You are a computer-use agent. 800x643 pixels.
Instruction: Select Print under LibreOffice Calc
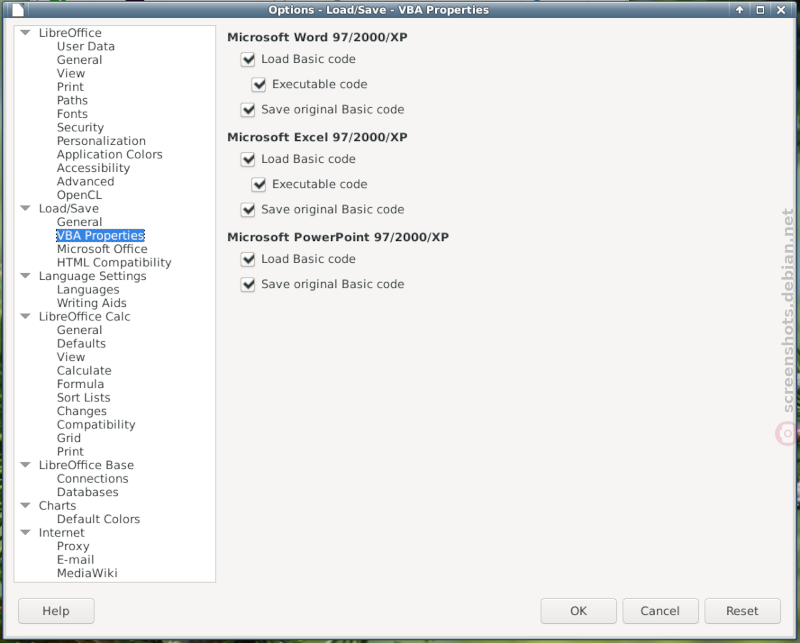[x=70, y=452]
